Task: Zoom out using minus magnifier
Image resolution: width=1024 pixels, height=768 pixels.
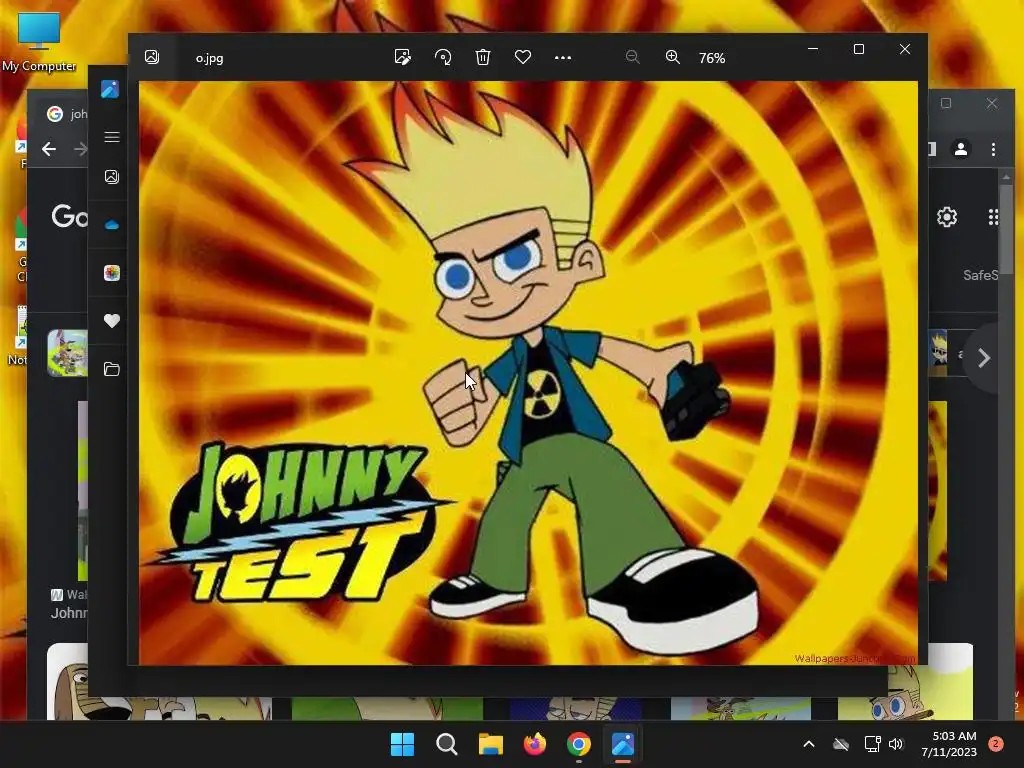Action: [632, 57]
